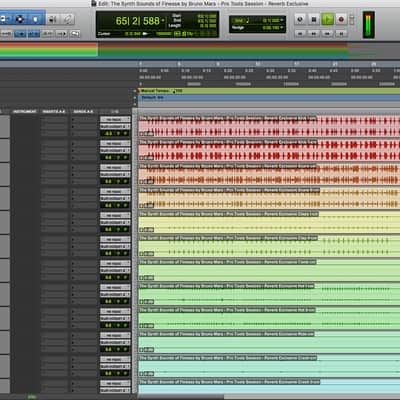Image resolution: width=400 pixels, height=400 pixels.
Task: Click the I/O column header
Action: (x=115, y=111)
